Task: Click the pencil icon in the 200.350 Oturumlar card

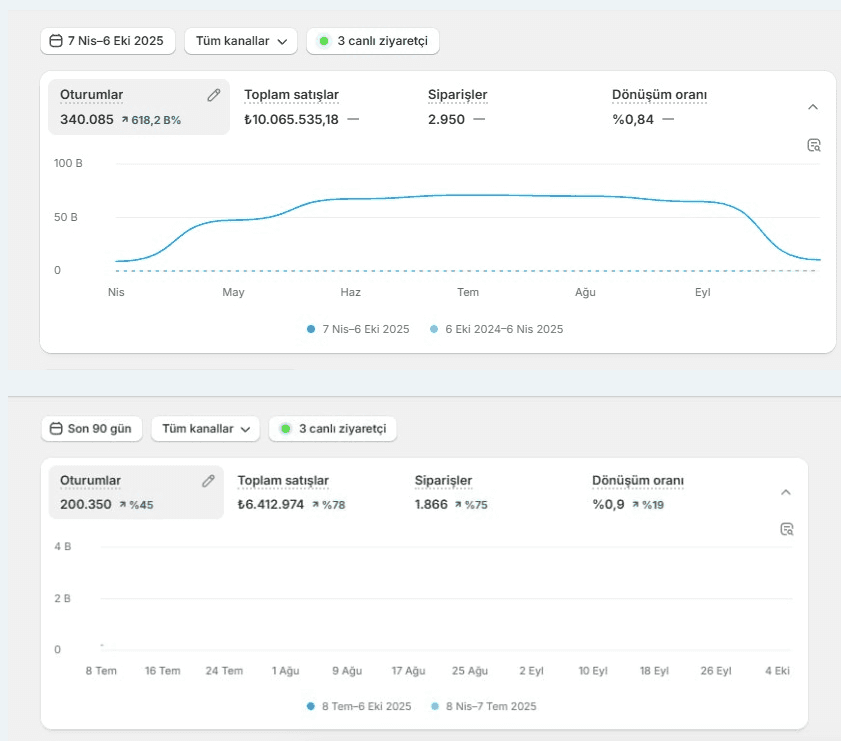Action: coord(208,480)
